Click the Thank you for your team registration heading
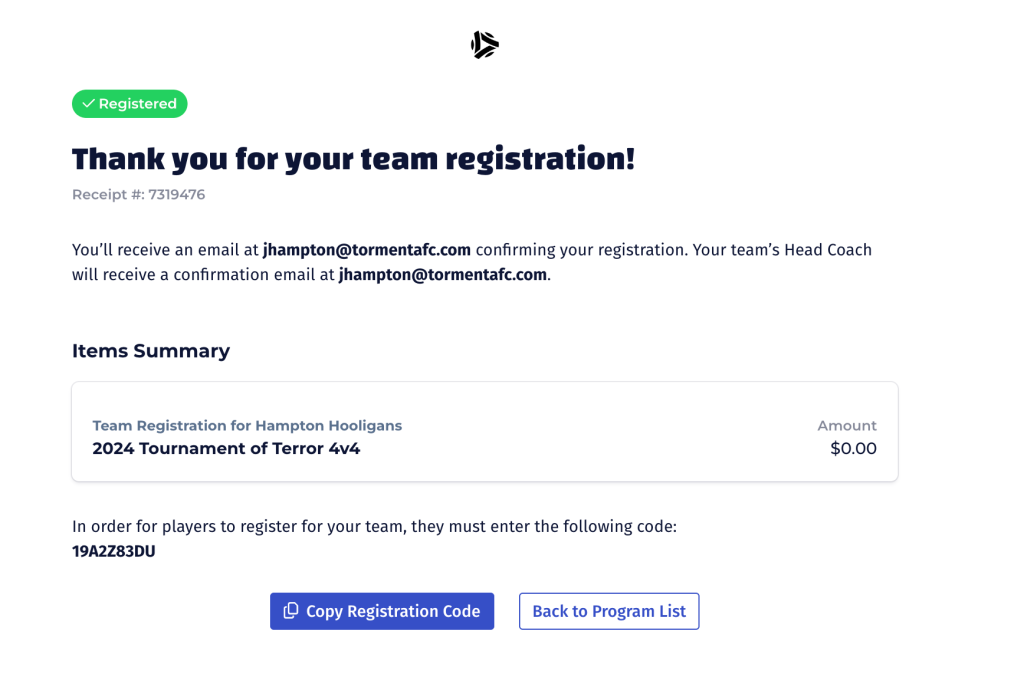This screenshot has height=677, width=1024. tap(353, 159)
